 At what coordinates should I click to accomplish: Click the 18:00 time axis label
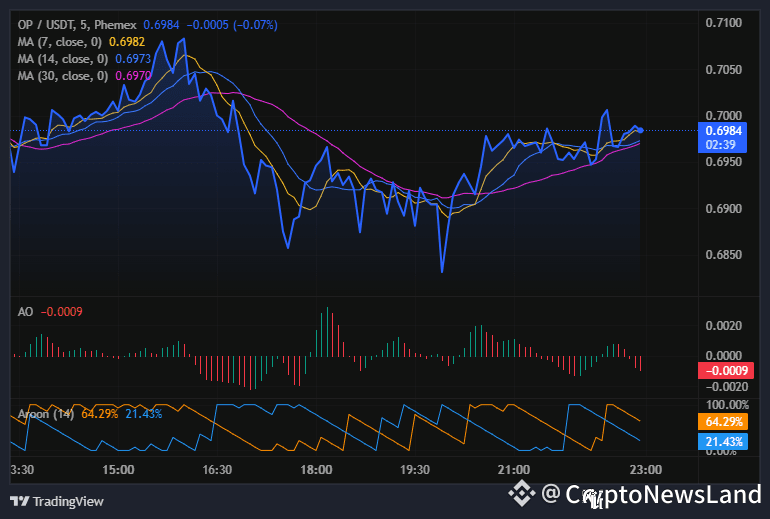(x=316, y=470)
